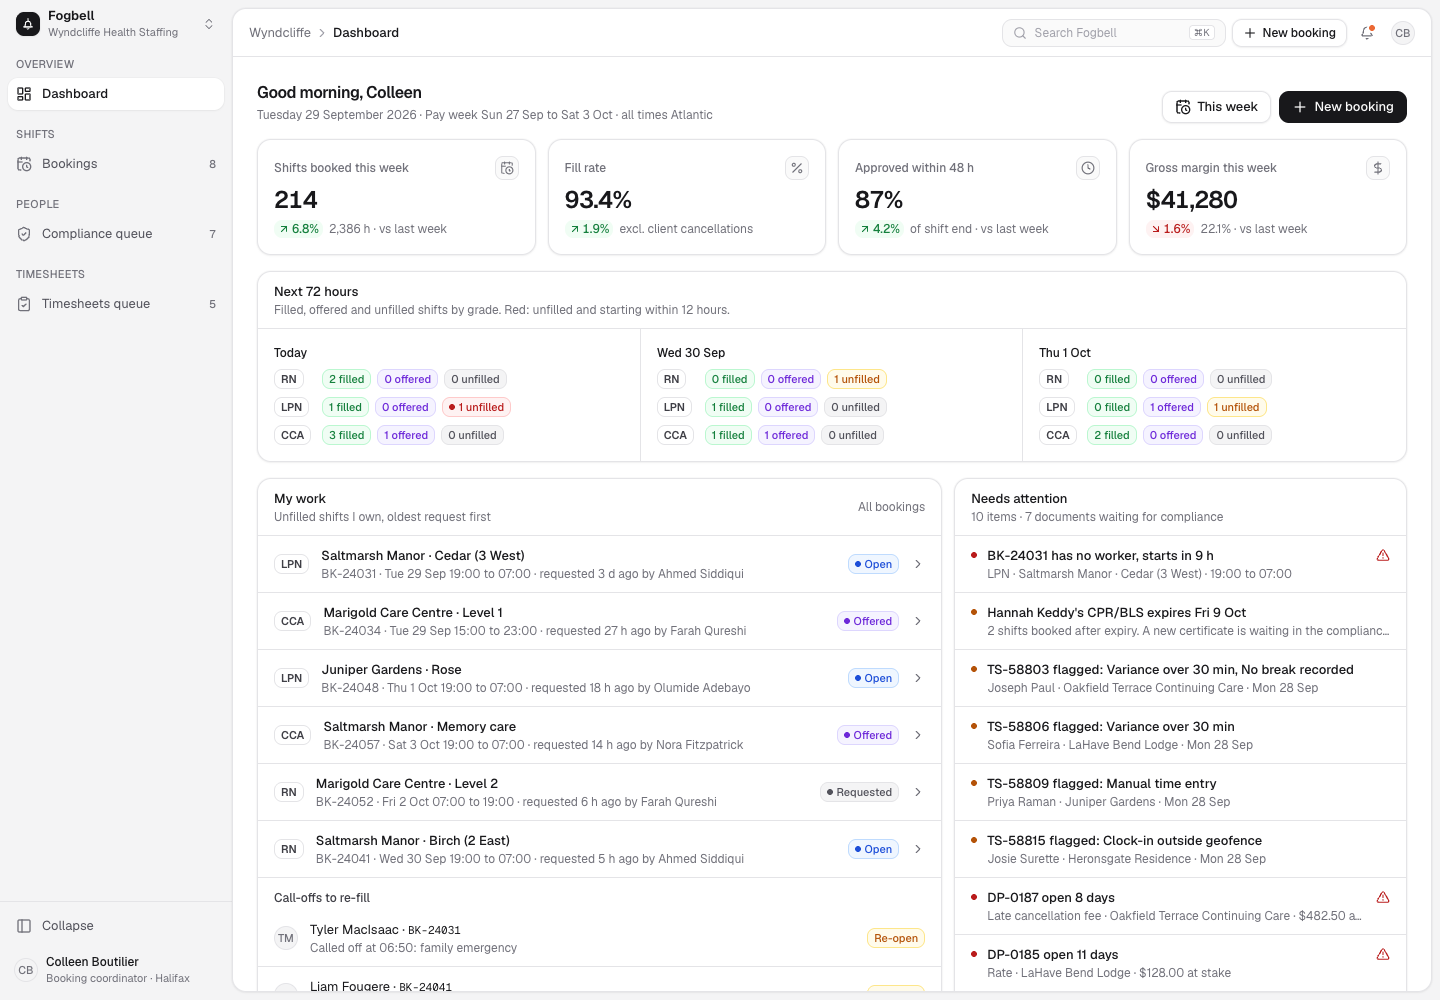The width and height of the screenshot is (1440, 1000).
Task: Open TS-58803 flagged timesheet item
Action: (1180, 678)
